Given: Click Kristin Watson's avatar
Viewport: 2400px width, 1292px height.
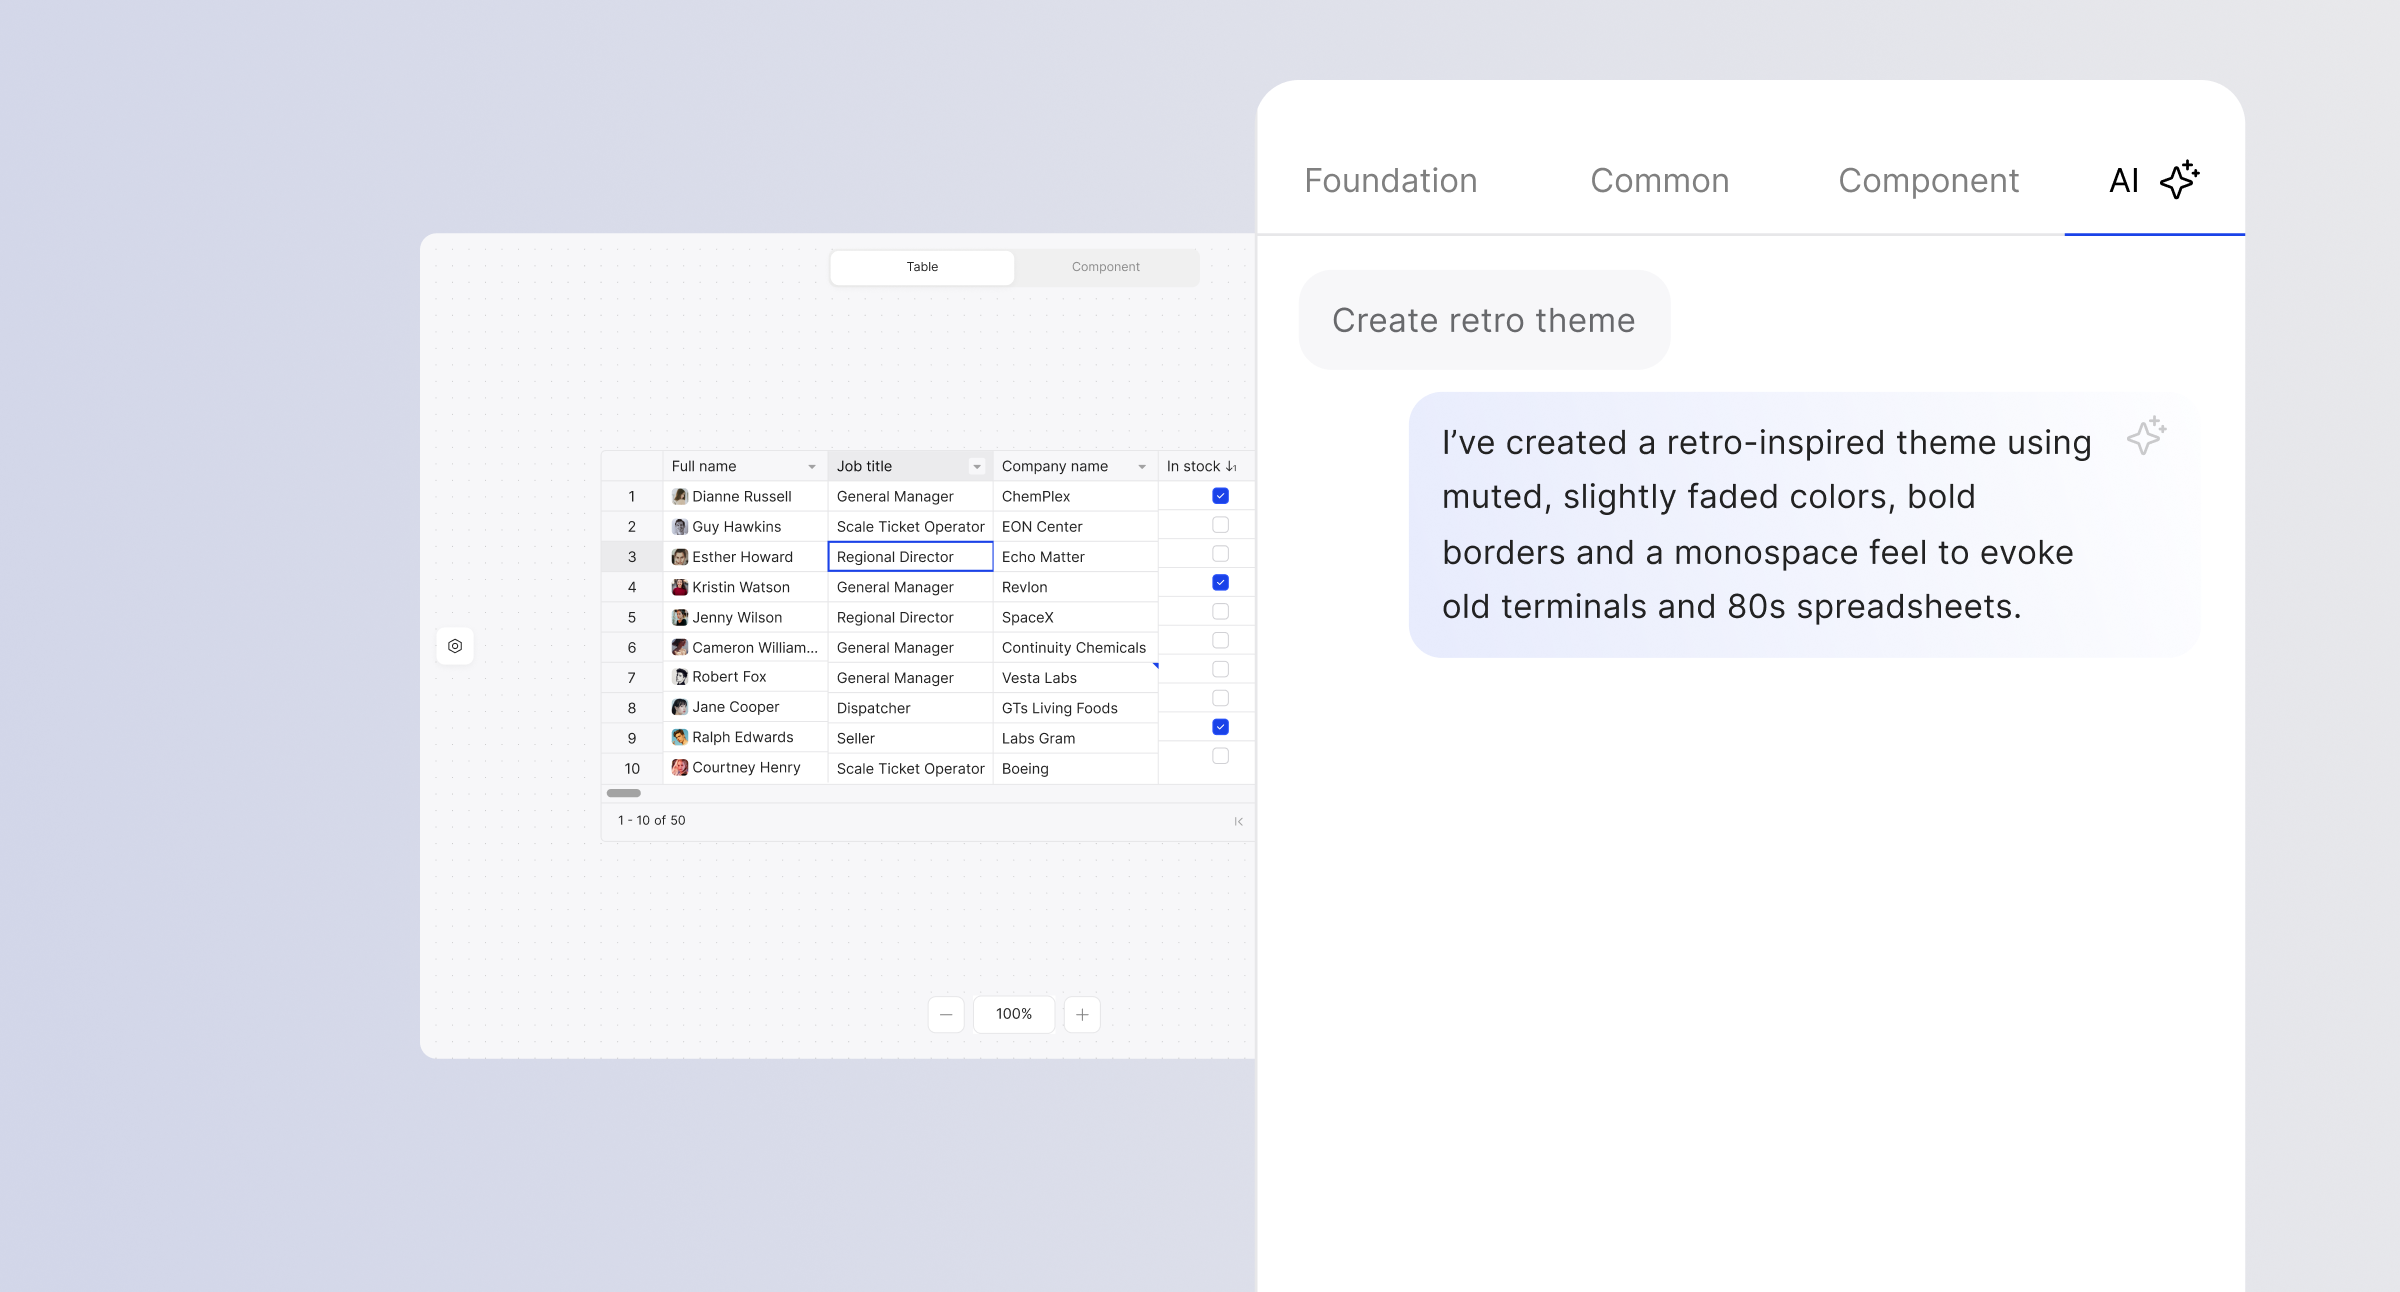Looking at the screenshot, I should click(x=680, y=587).
